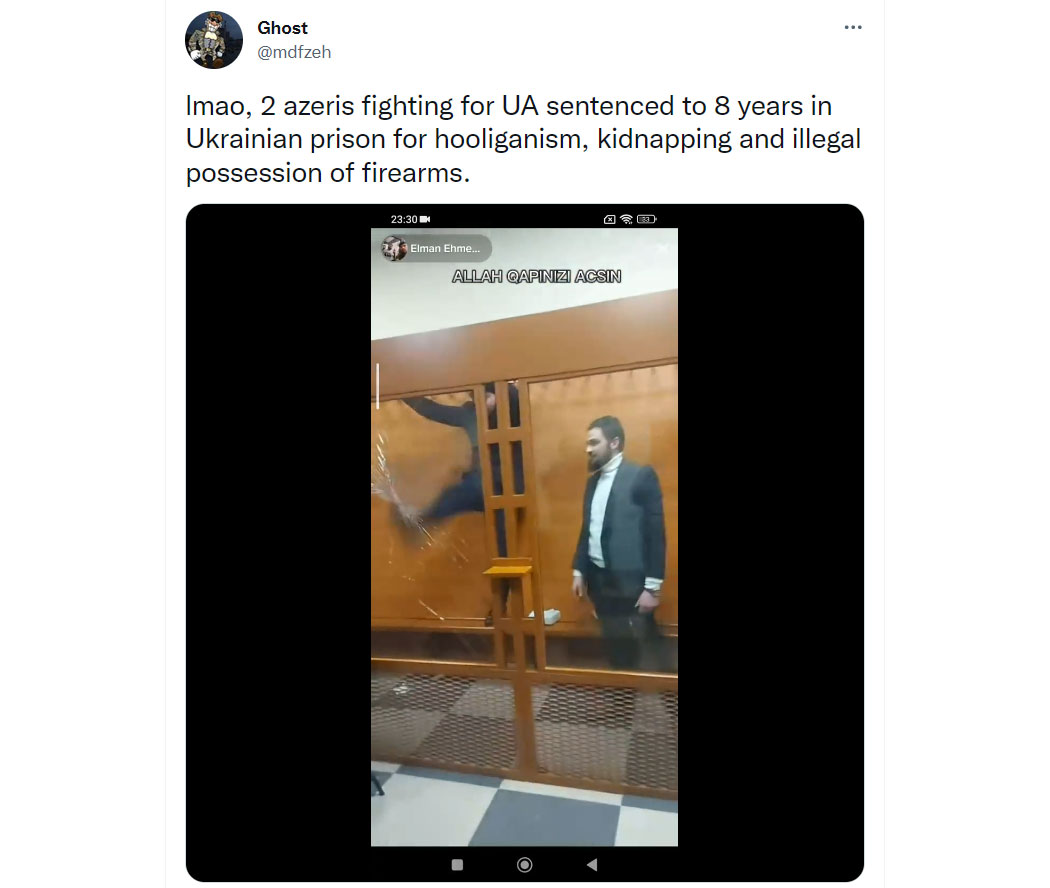Click the video camera recording icon
The width and height of the screenshot is (1050, 888).
(425, 219)
